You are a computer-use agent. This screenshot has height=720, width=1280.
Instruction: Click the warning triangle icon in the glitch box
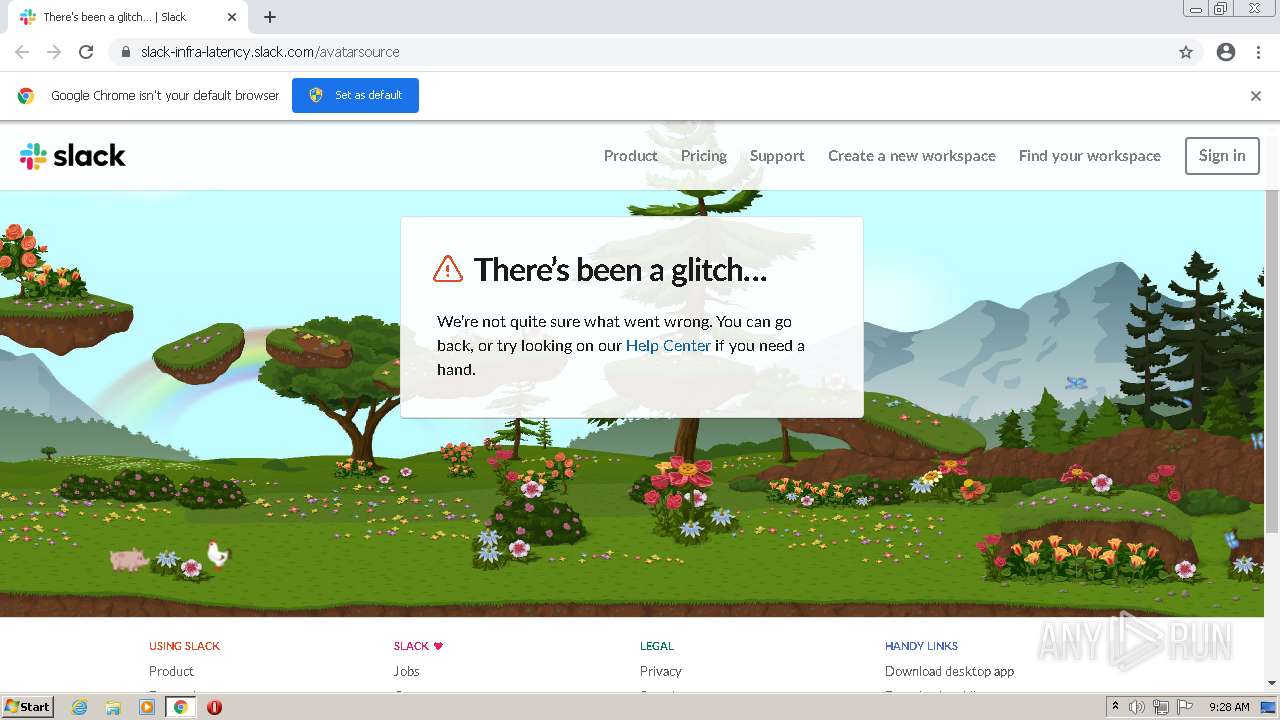tap(448, 269)
